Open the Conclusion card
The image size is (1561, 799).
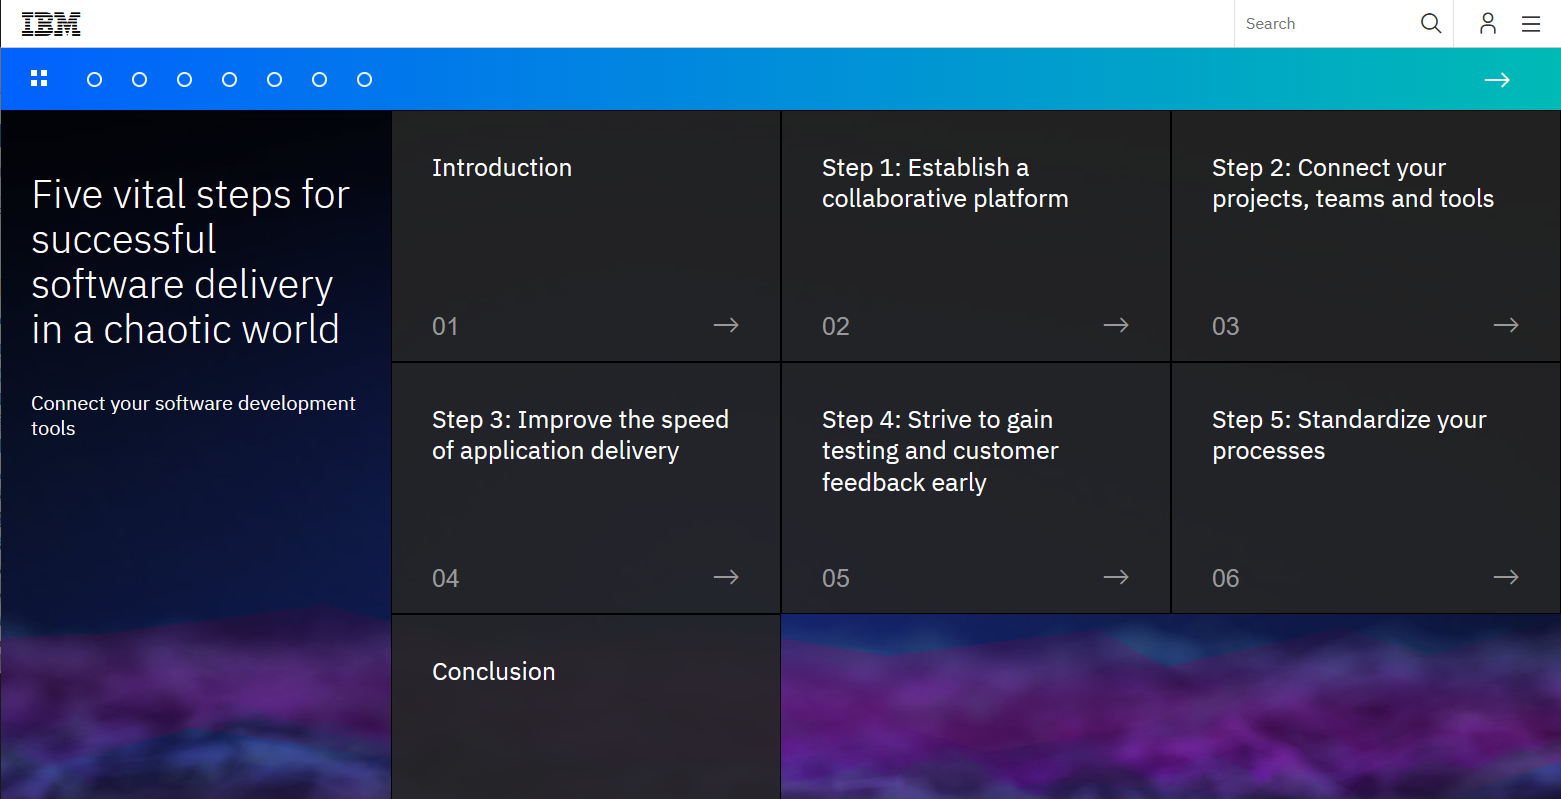click(x=586, y=707)
